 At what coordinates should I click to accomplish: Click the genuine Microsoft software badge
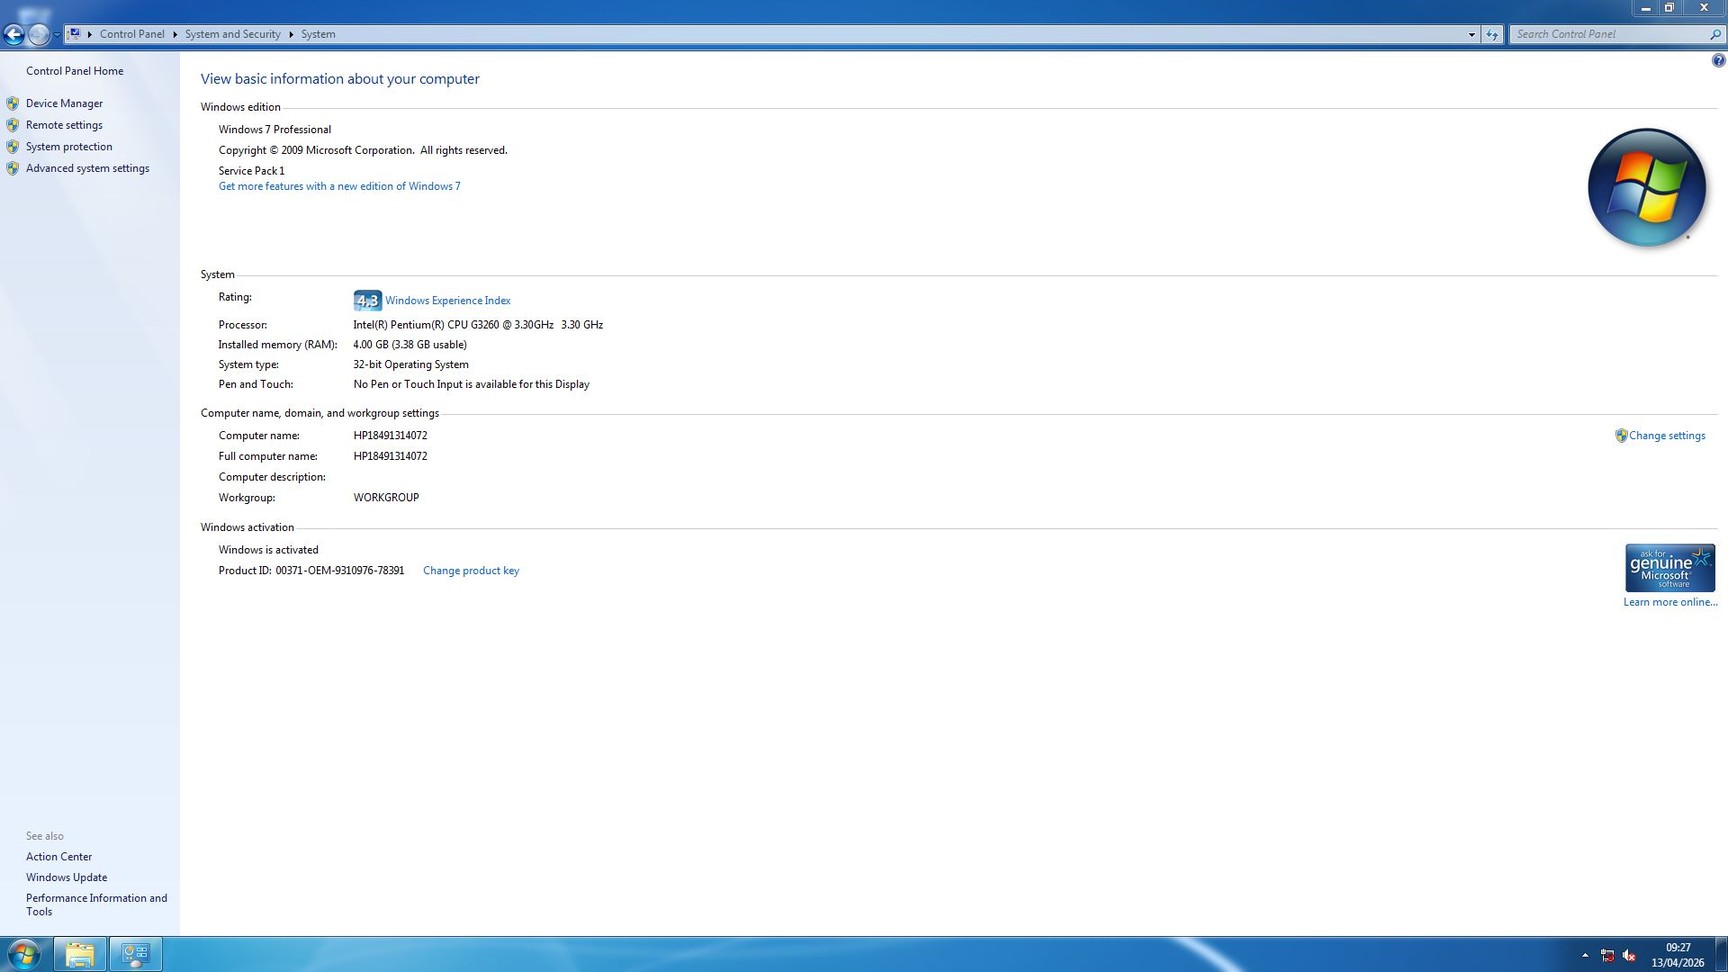pyautogui.click(x=1669, y=568)
